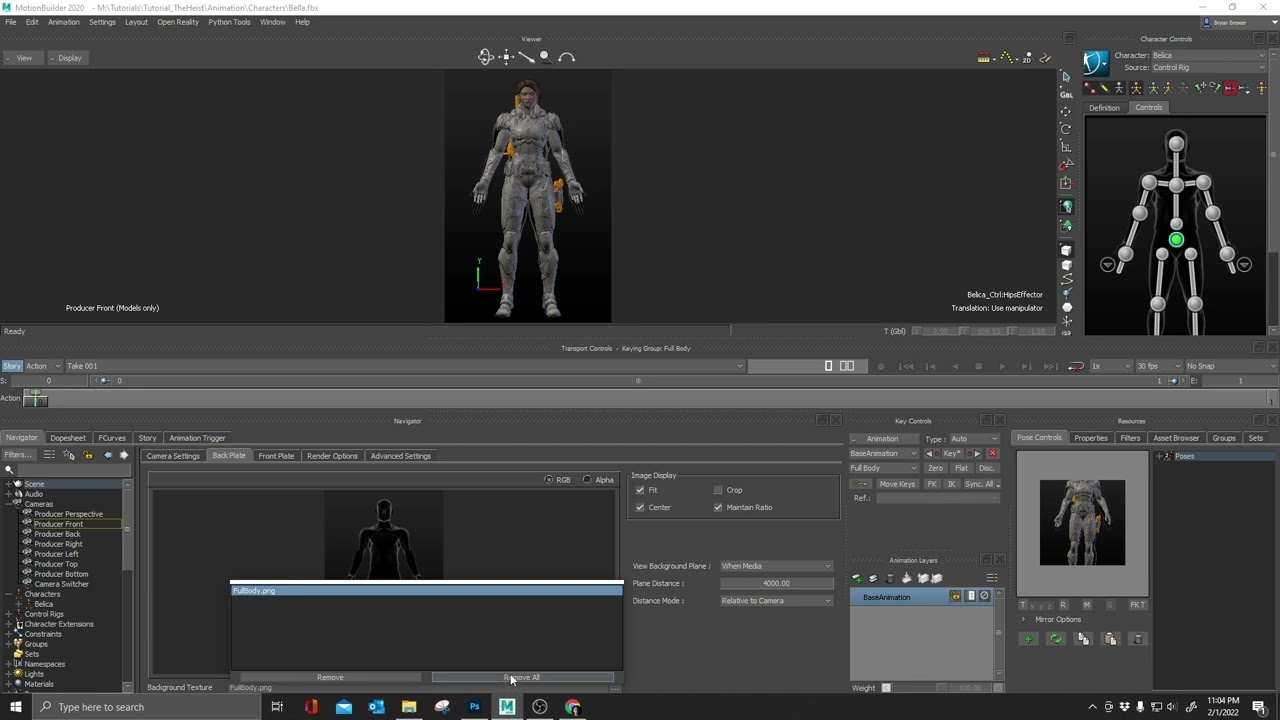Expand the Audio tree node
This screenshot has width=1280, height=720.
(9, 494)
